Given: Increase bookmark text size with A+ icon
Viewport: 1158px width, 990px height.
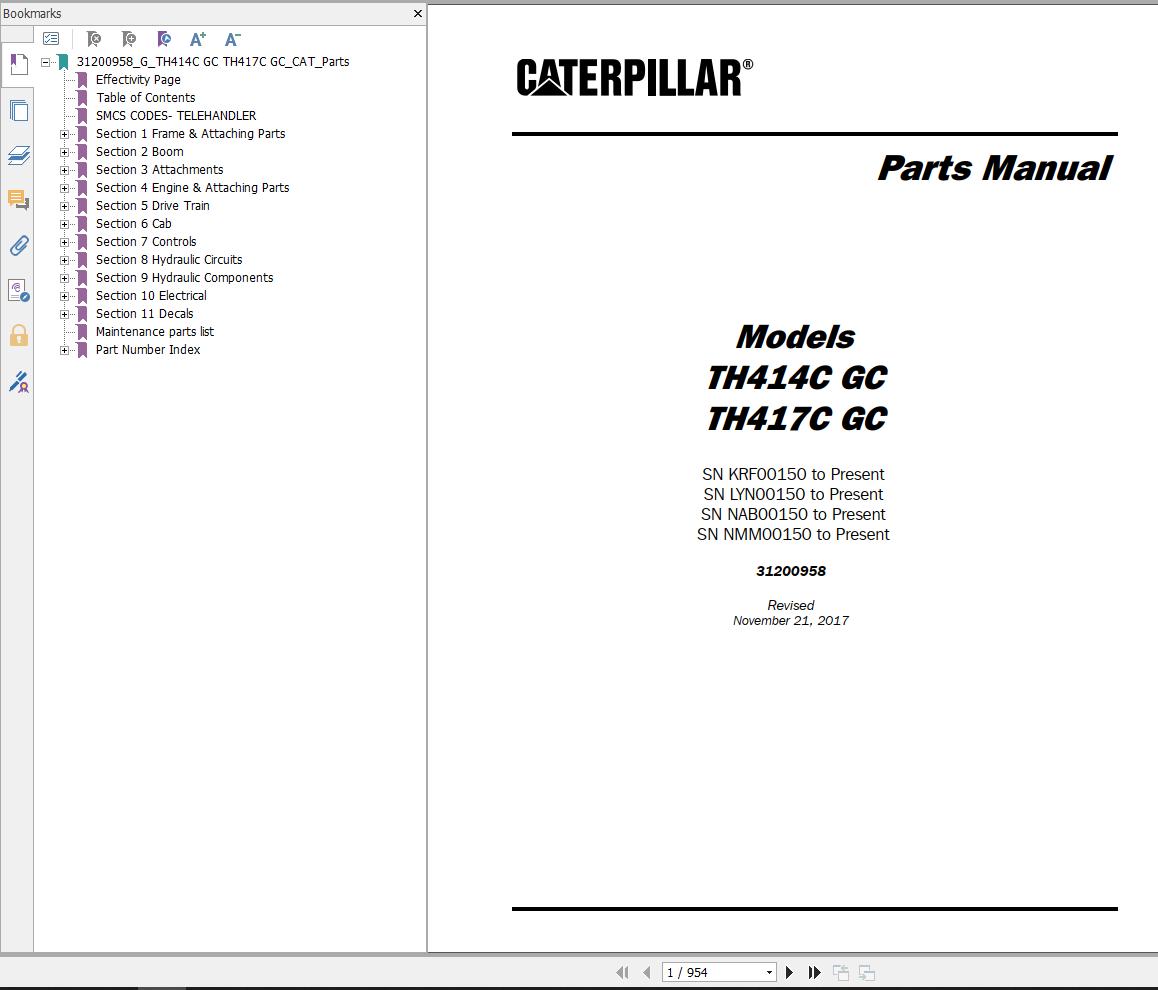Looking at the screenshot, I should [x=198, y=38].
